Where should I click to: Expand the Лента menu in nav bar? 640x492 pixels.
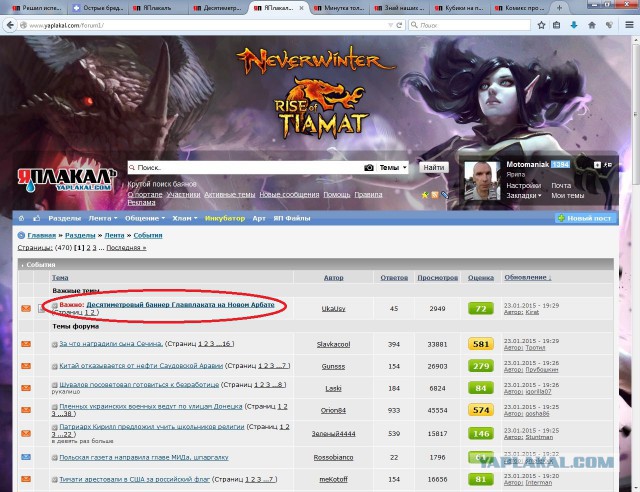click(x=103, y=218)
